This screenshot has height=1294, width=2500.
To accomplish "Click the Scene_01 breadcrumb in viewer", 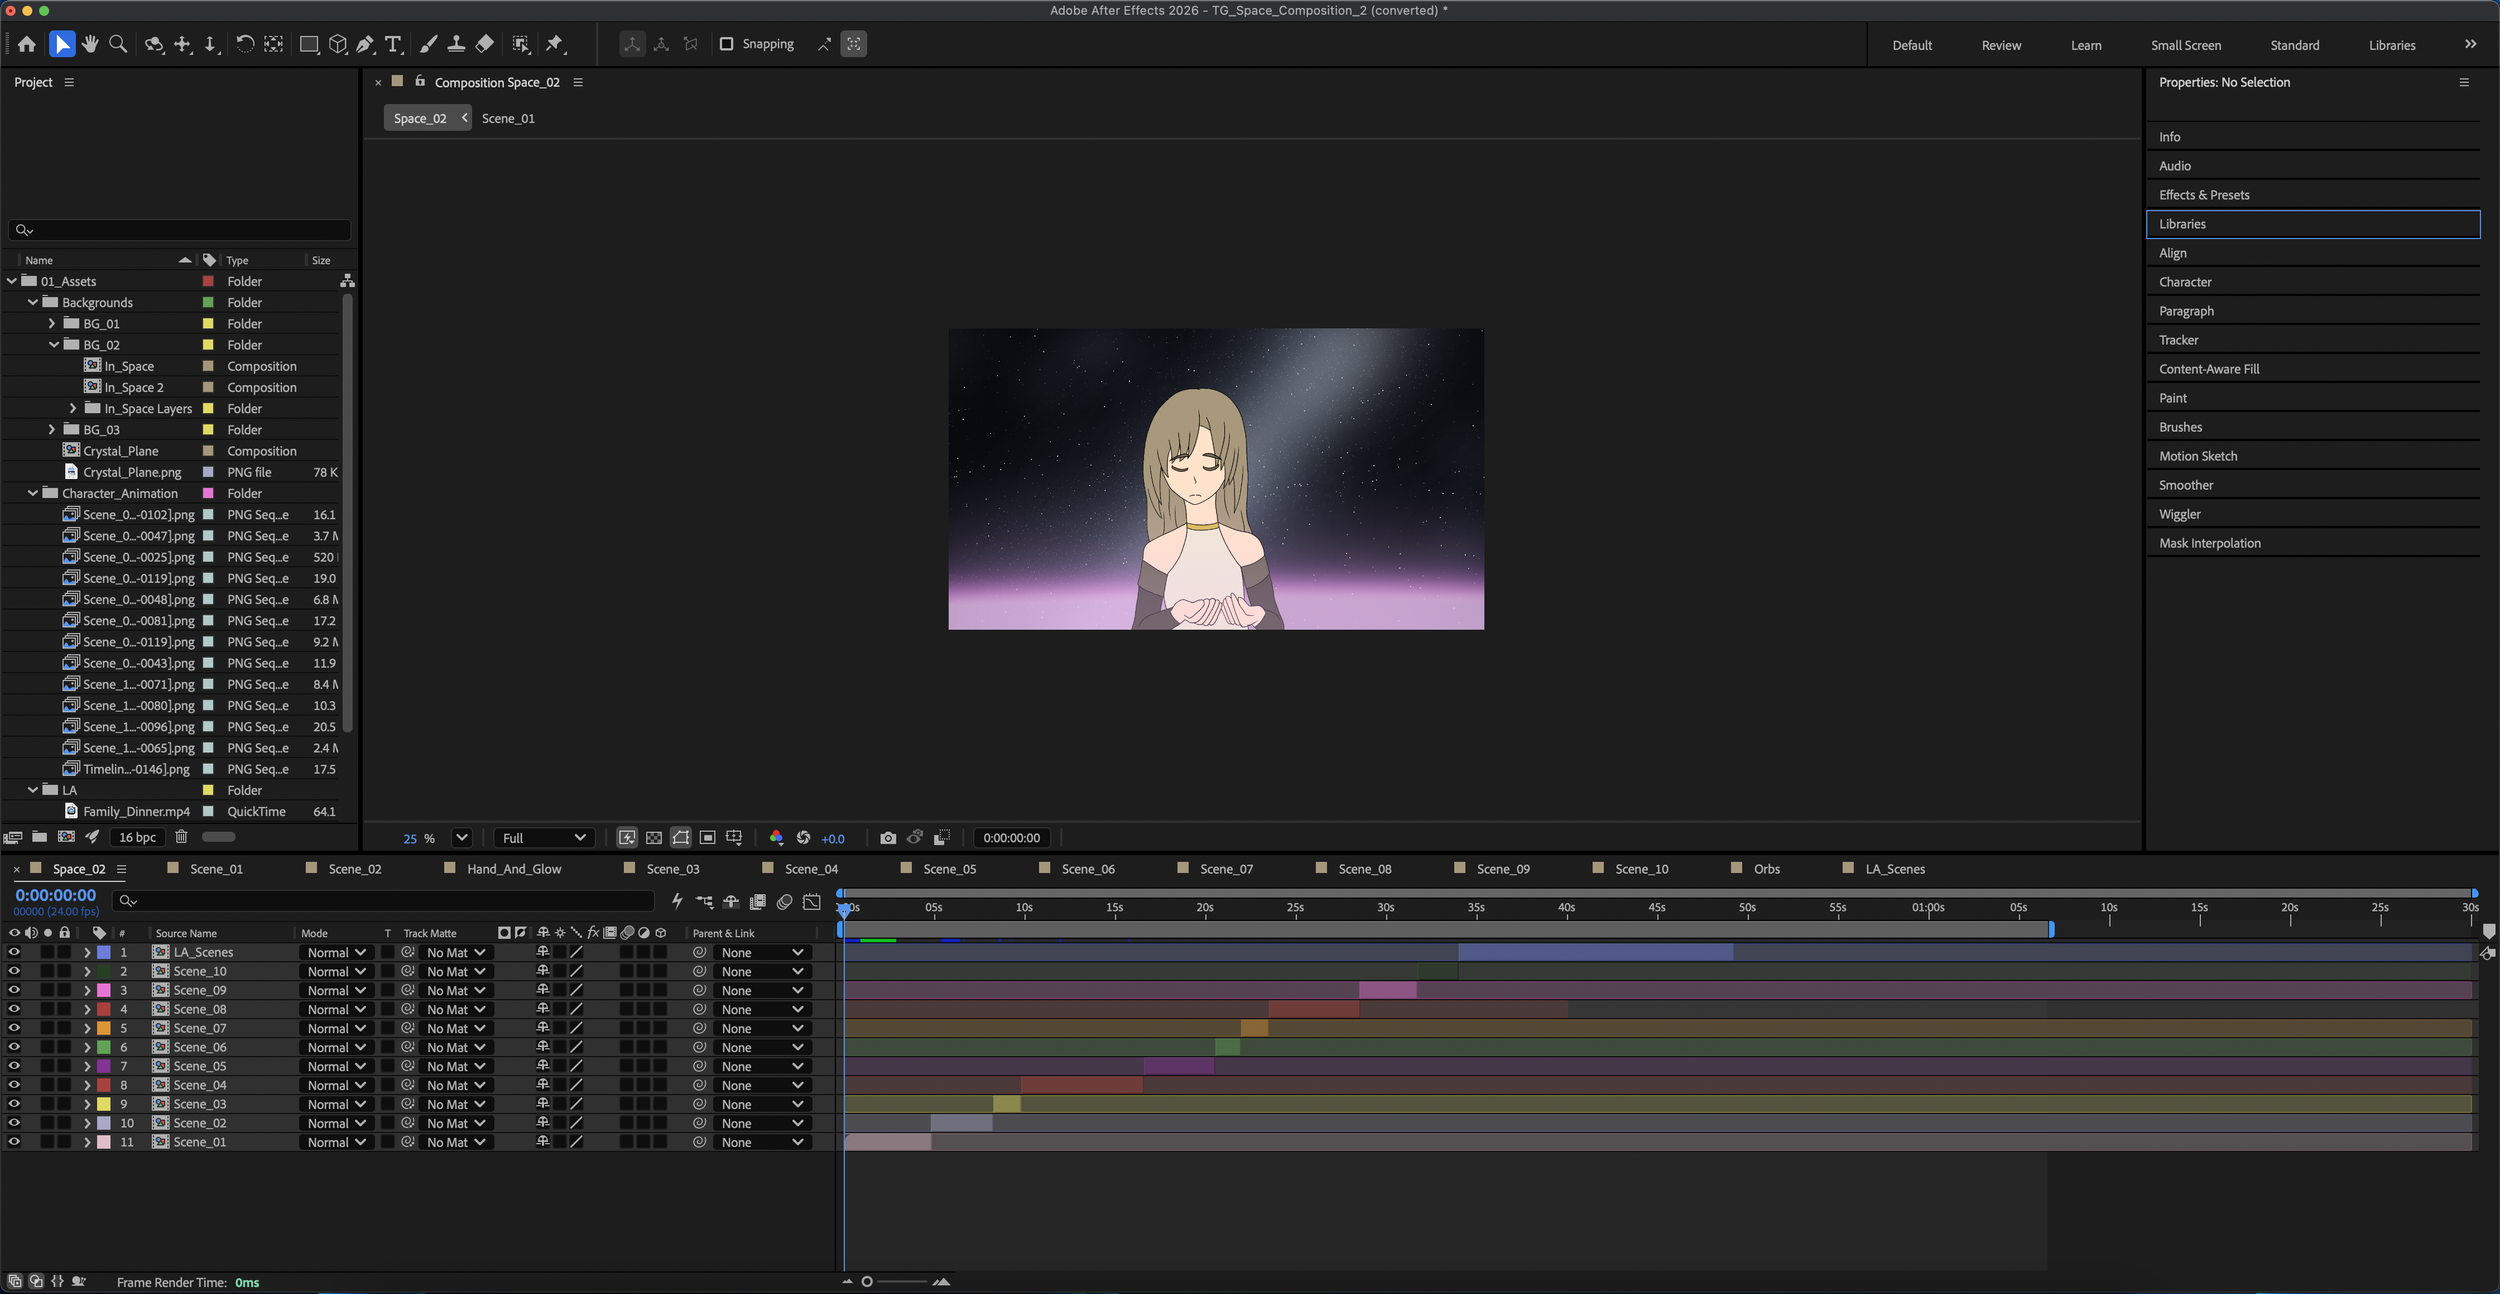I will [508, 118].
